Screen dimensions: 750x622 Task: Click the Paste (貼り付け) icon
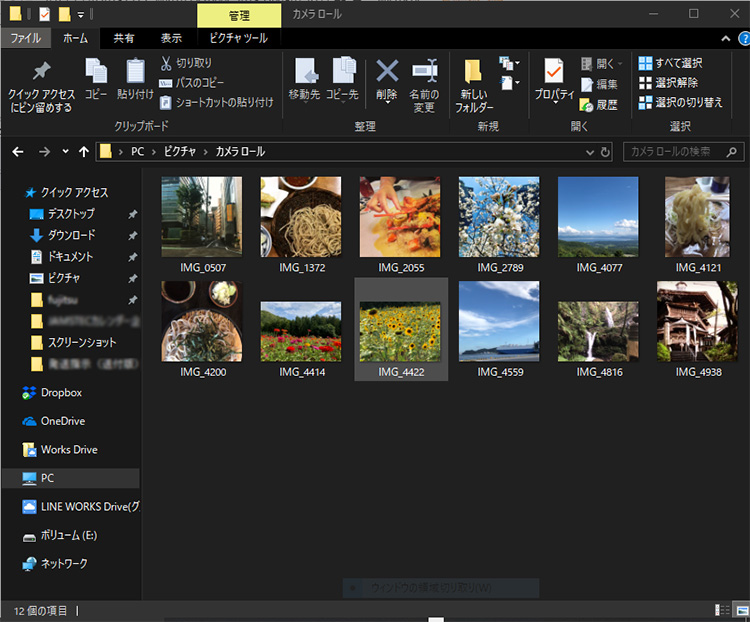pyautogui.click(x=135, y=80)
